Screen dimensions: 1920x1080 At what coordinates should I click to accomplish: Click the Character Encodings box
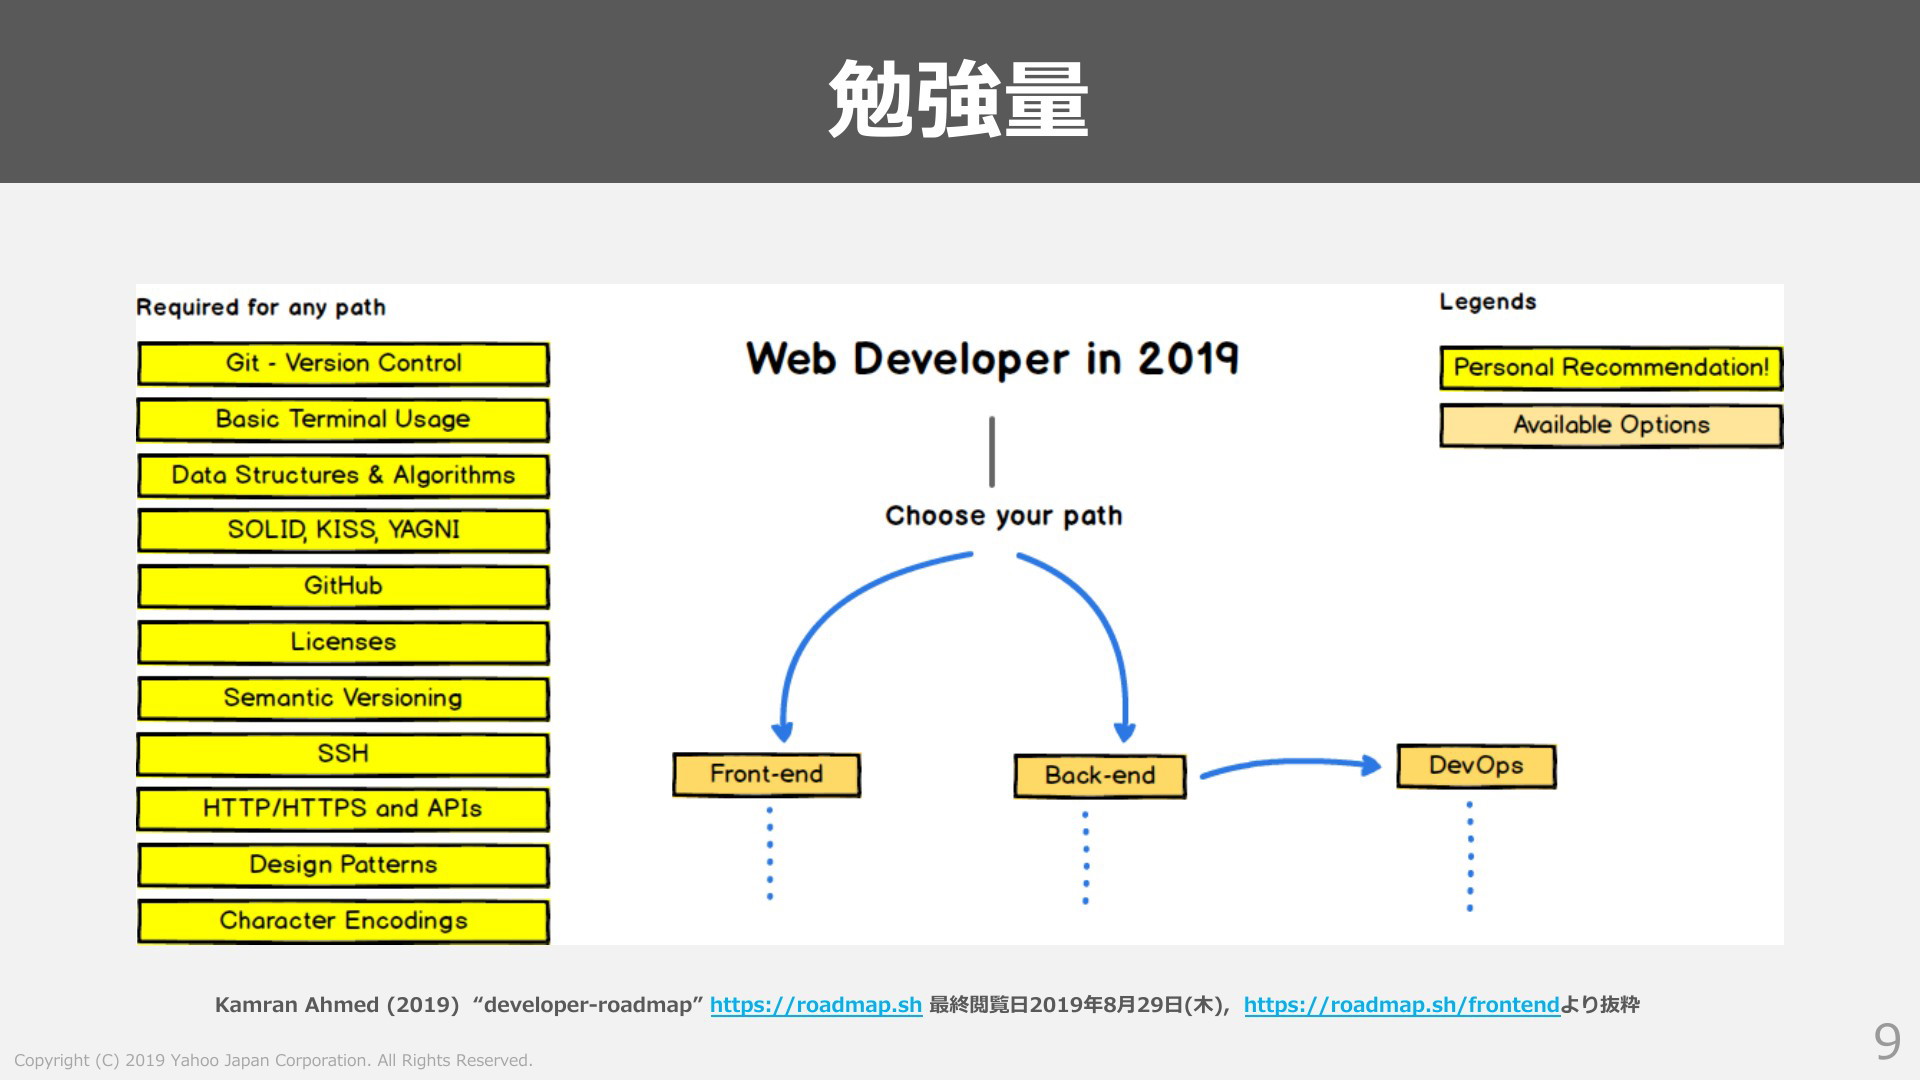click(x=343, y=922)
